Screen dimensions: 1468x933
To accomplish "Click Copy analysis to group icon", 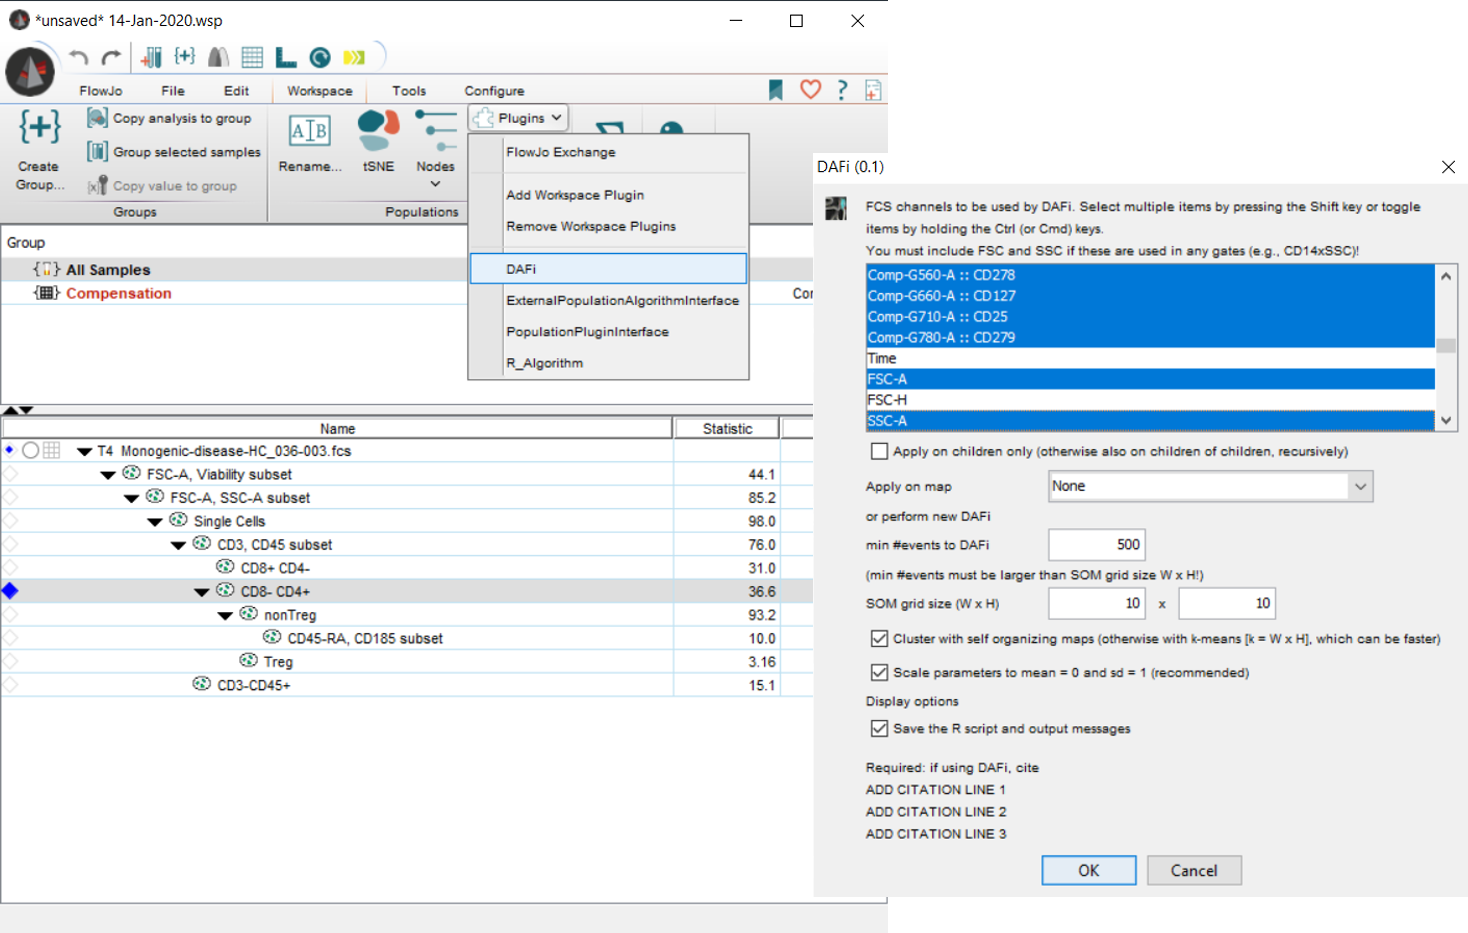I will pos(97,118).
